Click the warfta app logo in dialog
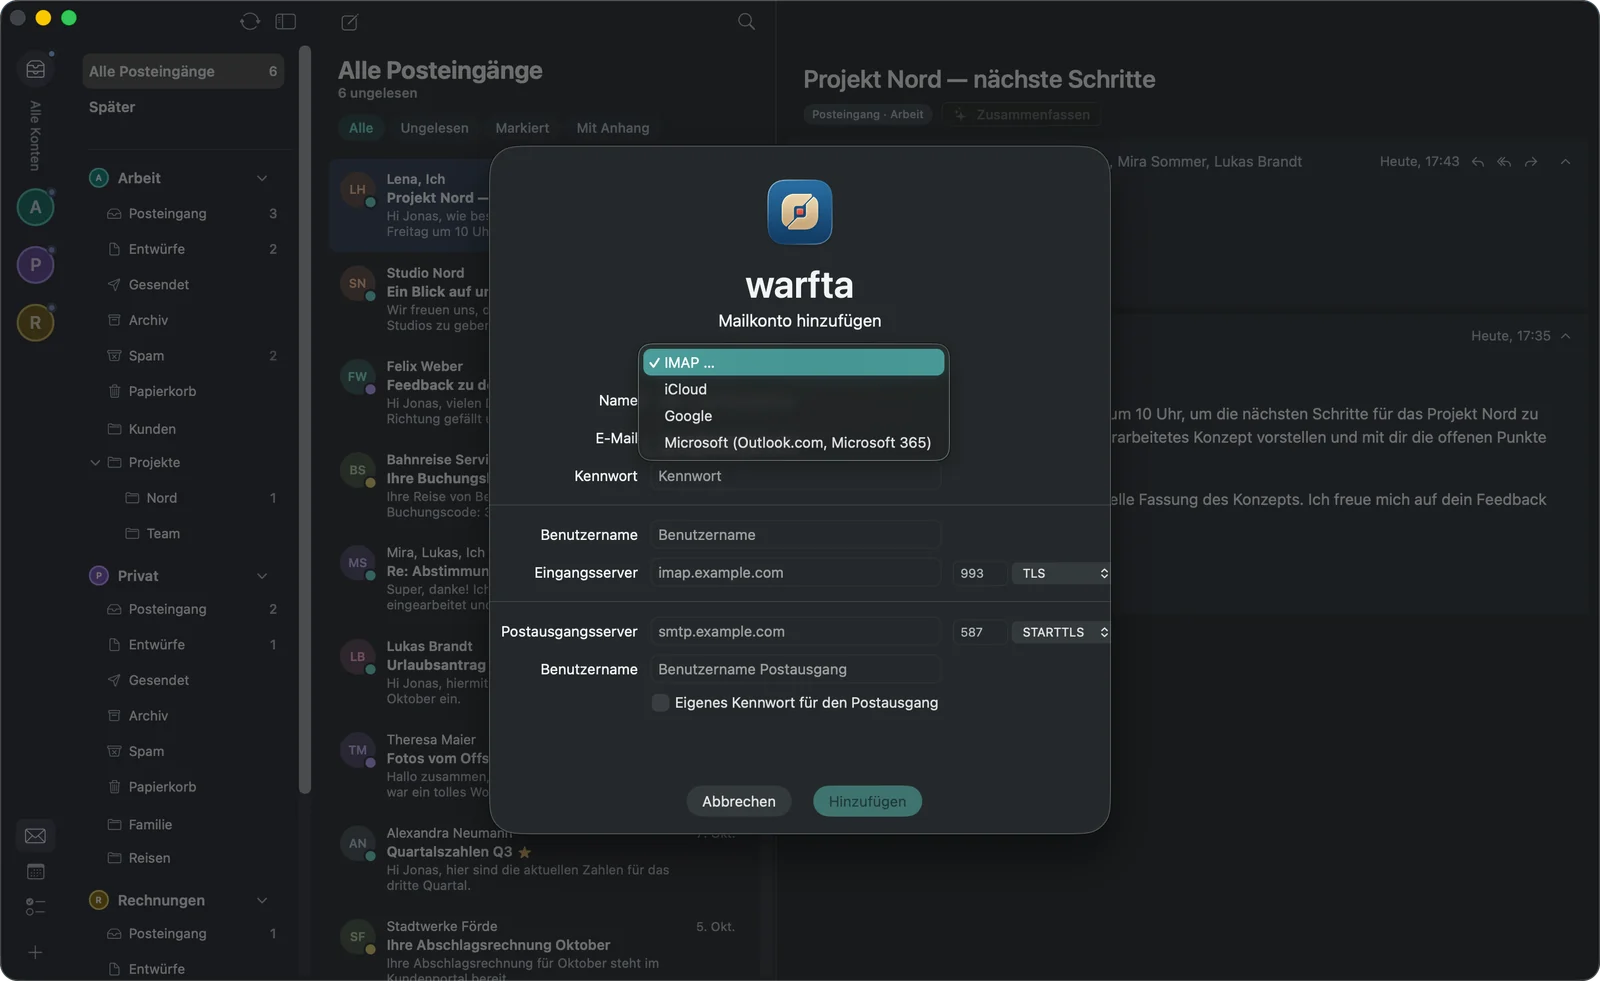Viewport: 1600px width, 981px height. 800,212
